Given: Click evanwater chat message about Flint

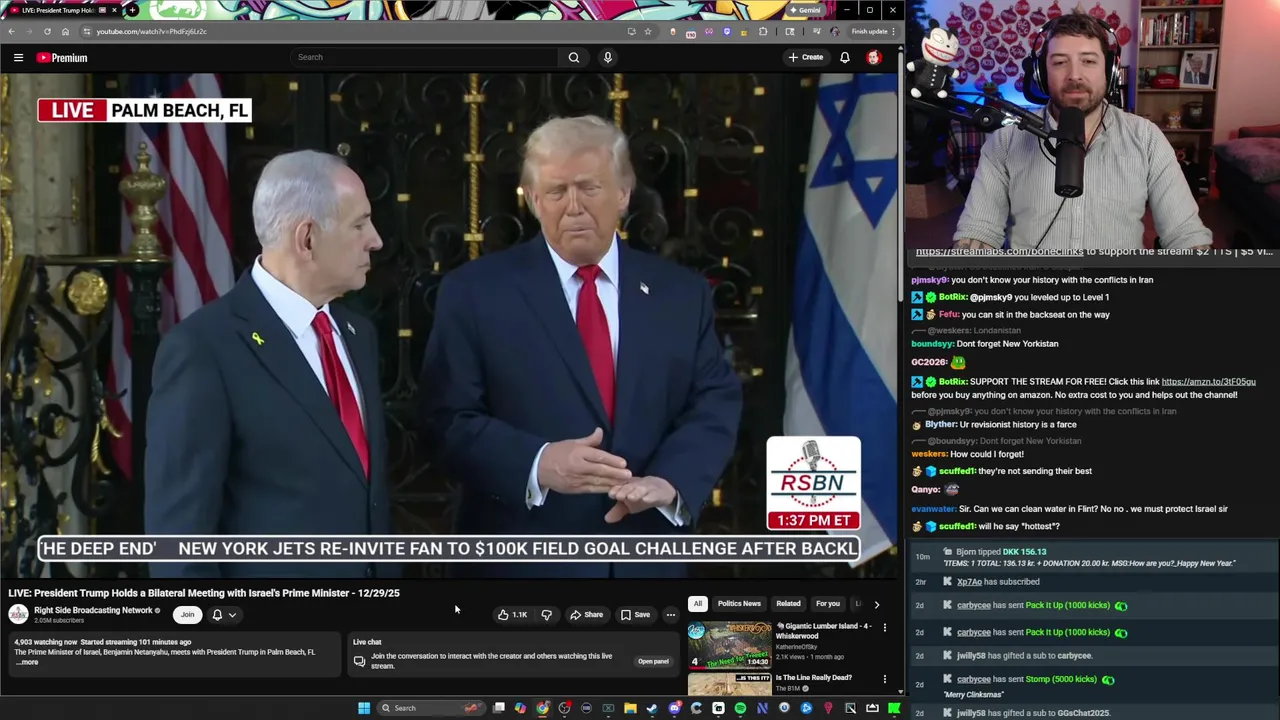Looking at the screenshot, I should [1069, 509].
